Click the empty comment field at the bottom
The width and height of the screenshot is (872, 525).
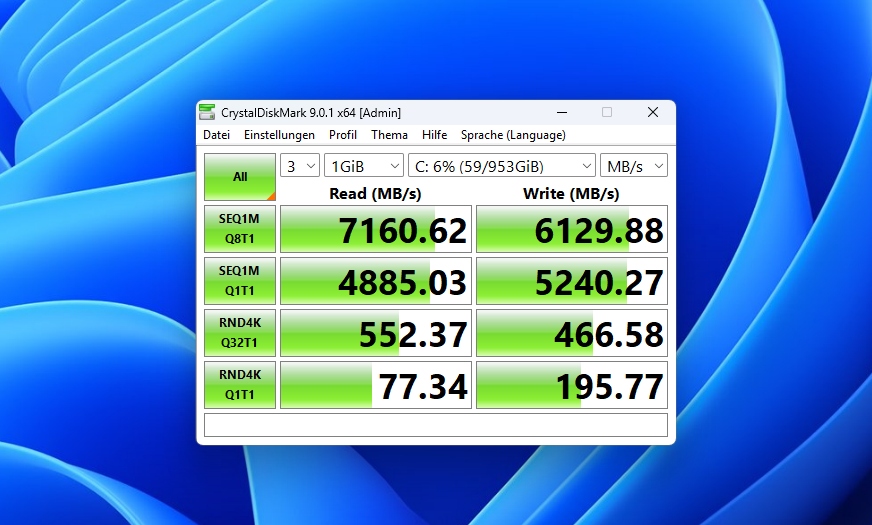tap(435, 425)
